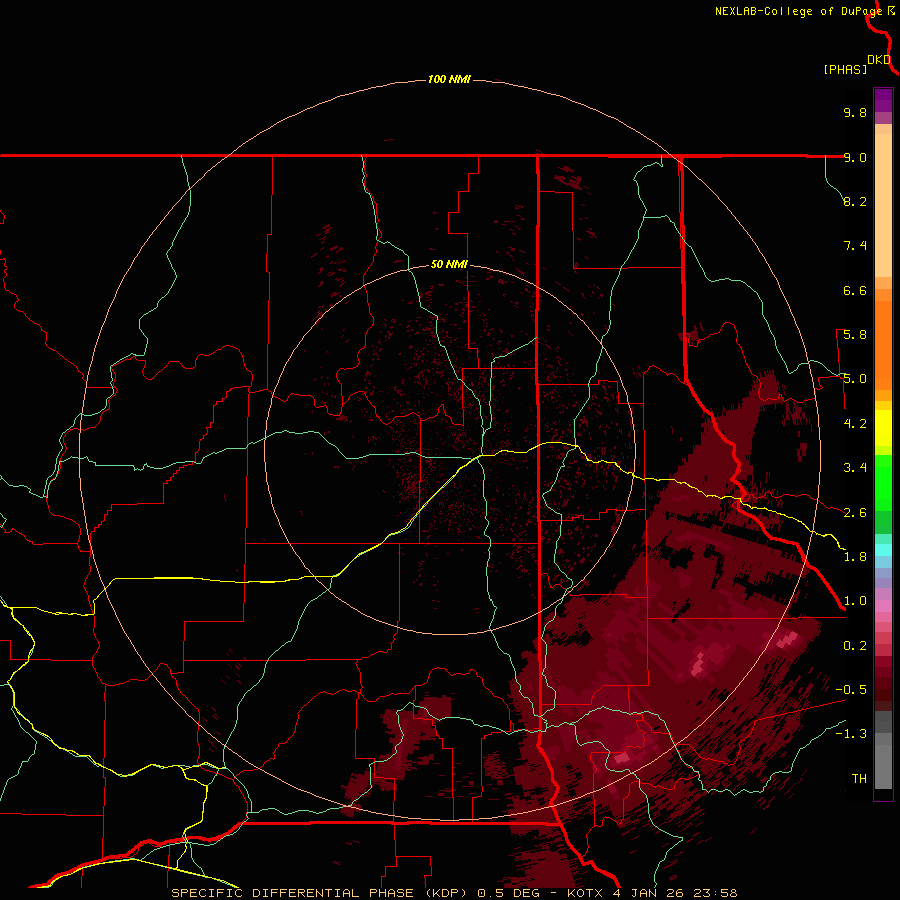The width and height of the screenshot is (900, 900).
Task: Pick the gray band at the color scale bottom
Action: (883, 763)
